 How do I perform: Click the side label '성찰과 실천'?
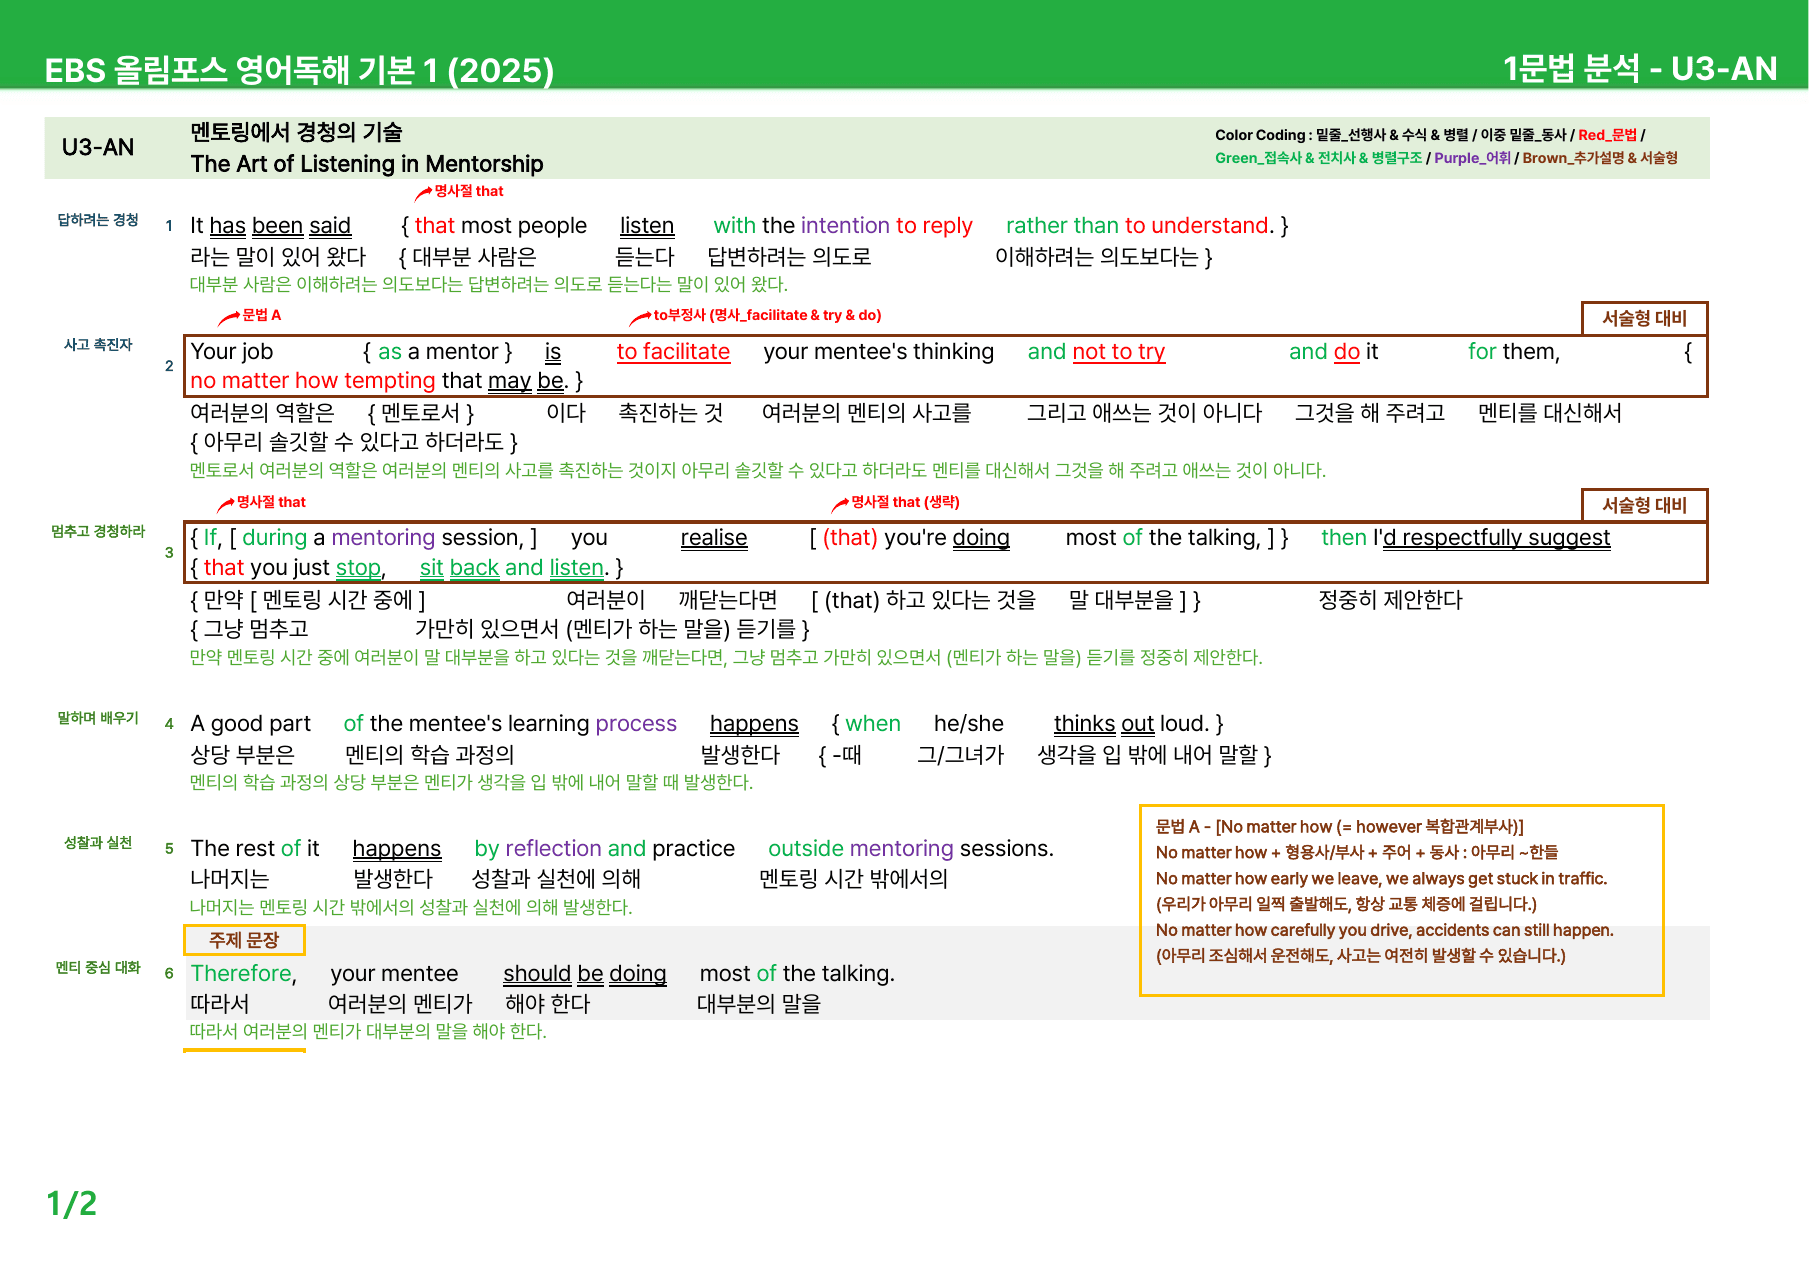tap(98, 844)
